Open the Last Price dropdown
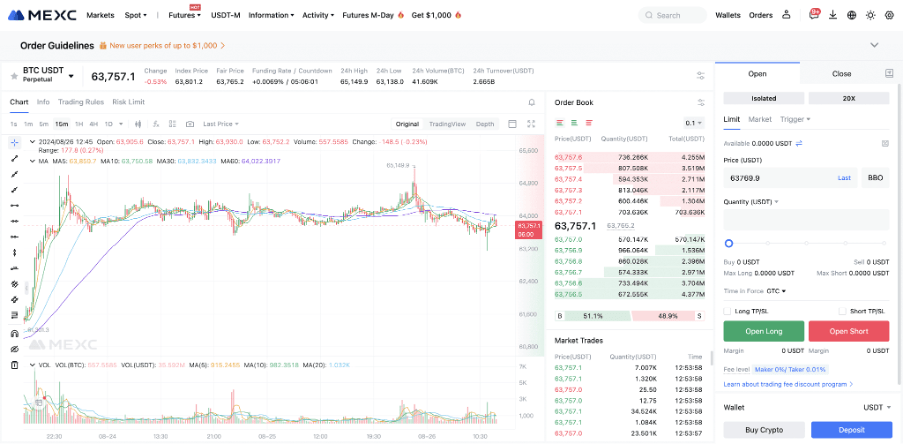This screenshot has width=904, height=444. point(221,124)
